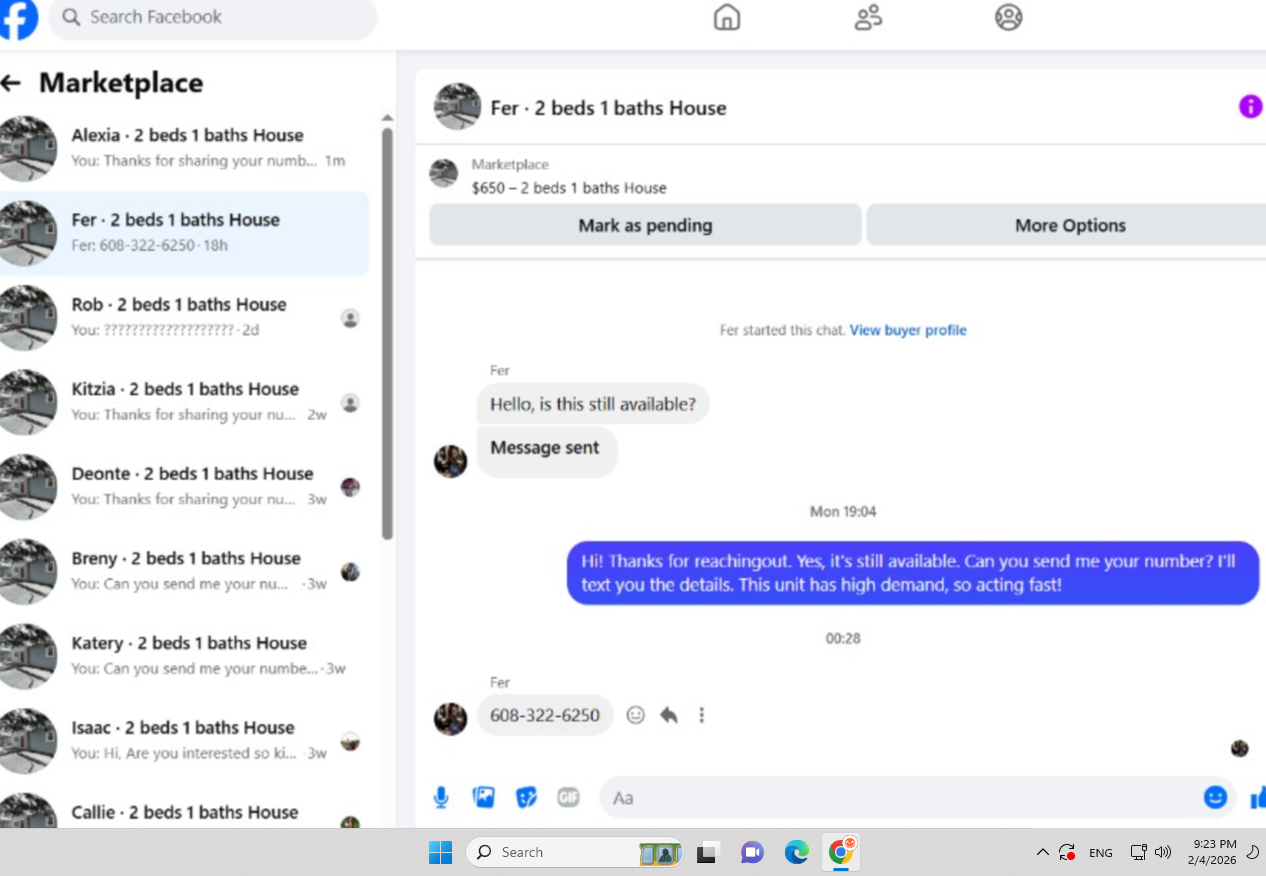
Task: Open Deonte's conversation
Action: [185, 486]
